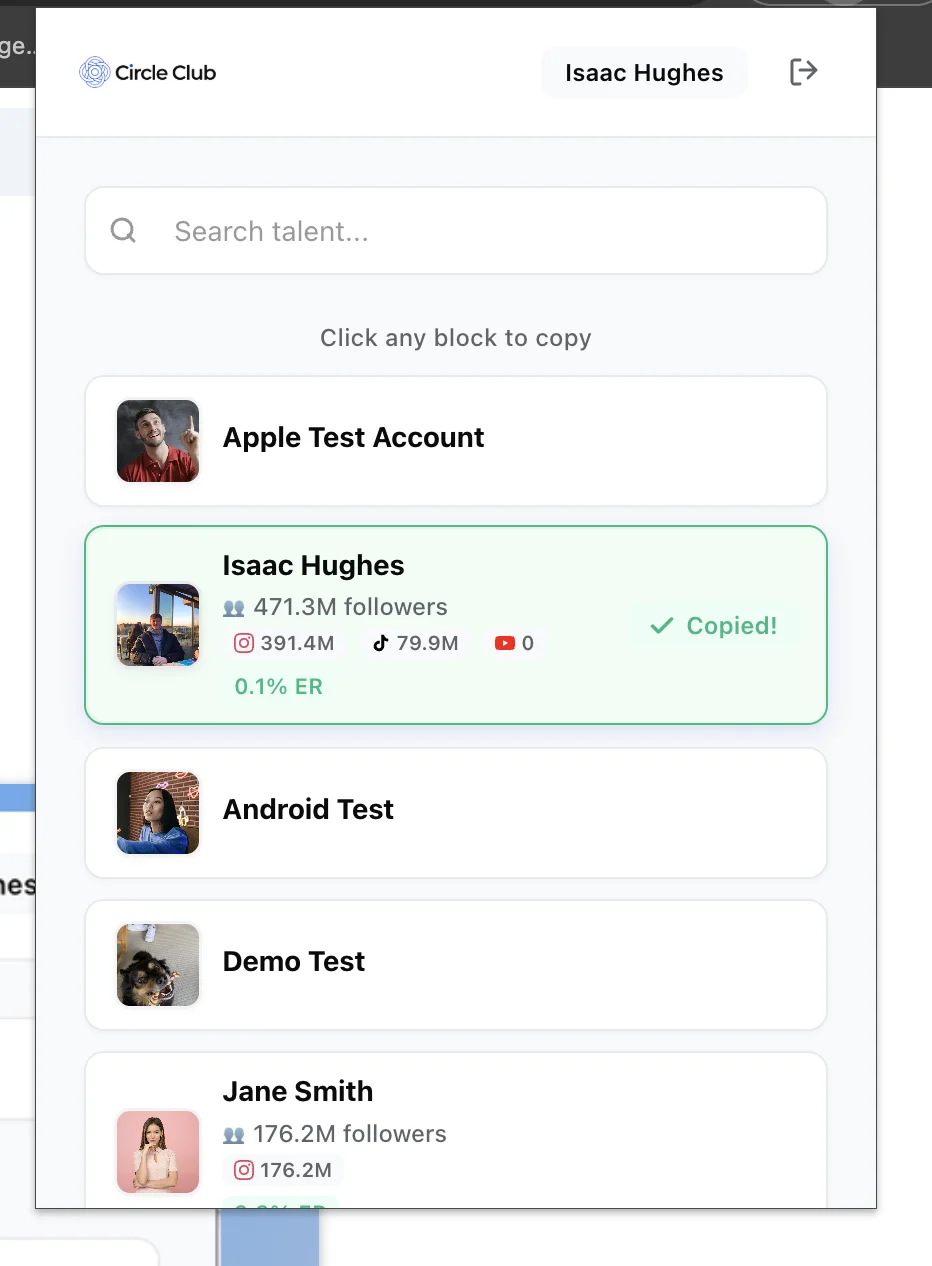
Task: Click the Isaac Hughes account name in header
Action: [x=644, y=71]
